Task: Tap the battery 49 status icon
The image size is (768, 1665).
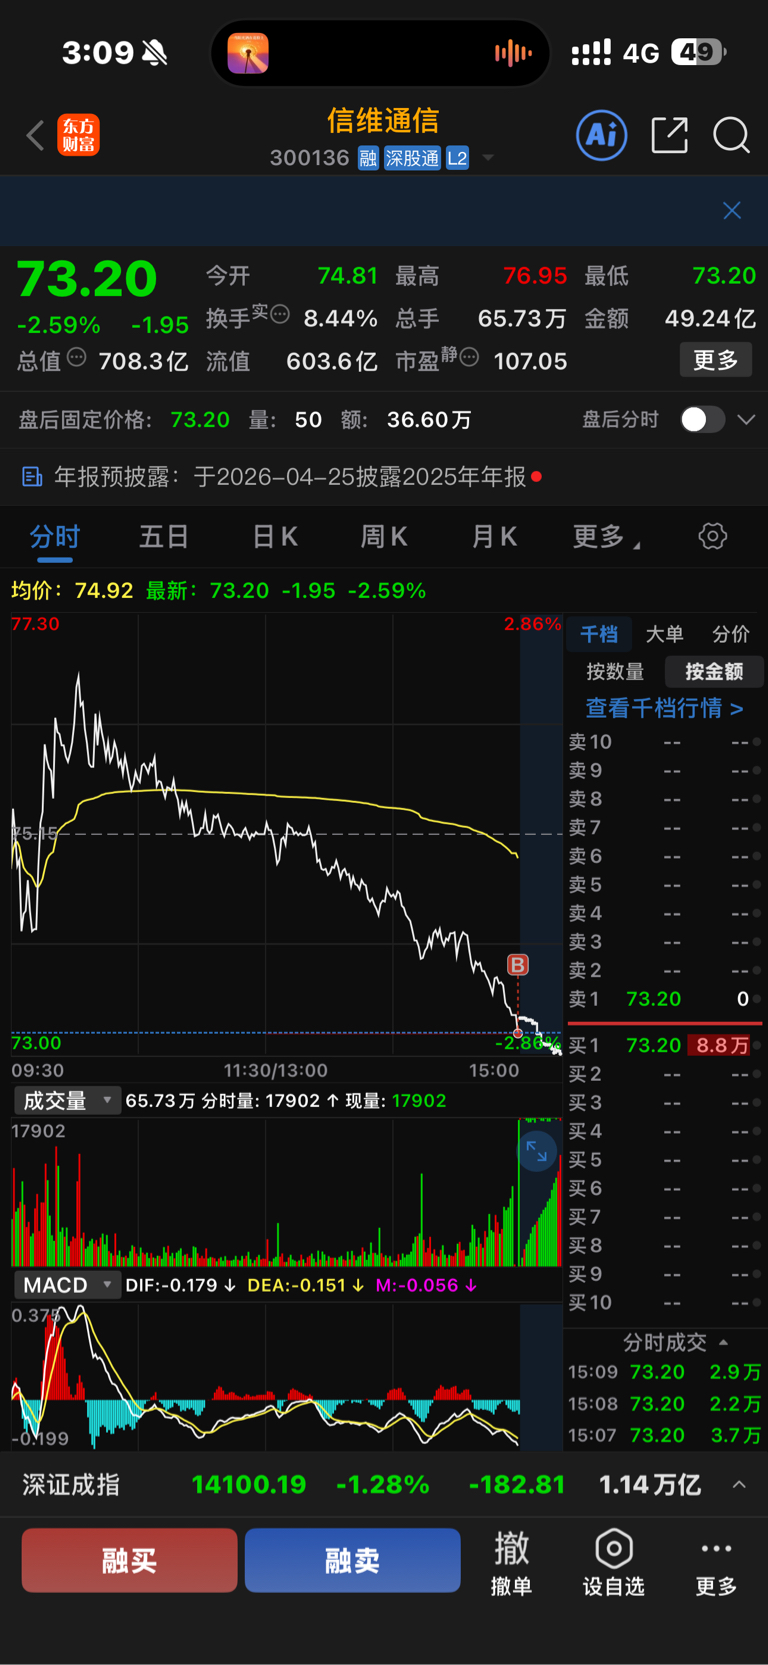Action: [x=698, y=52]
